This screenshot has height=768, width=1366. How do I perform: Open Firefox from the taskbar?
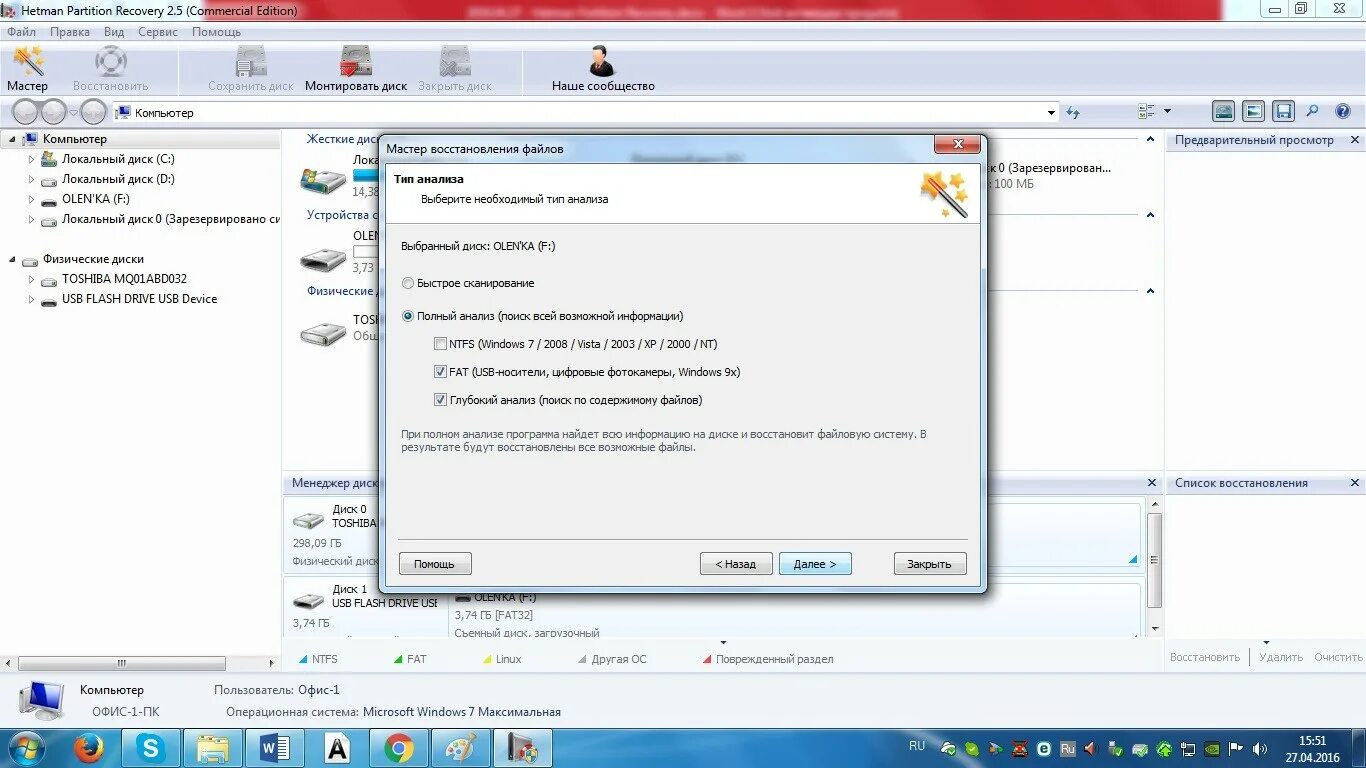(x=89, y=748)
